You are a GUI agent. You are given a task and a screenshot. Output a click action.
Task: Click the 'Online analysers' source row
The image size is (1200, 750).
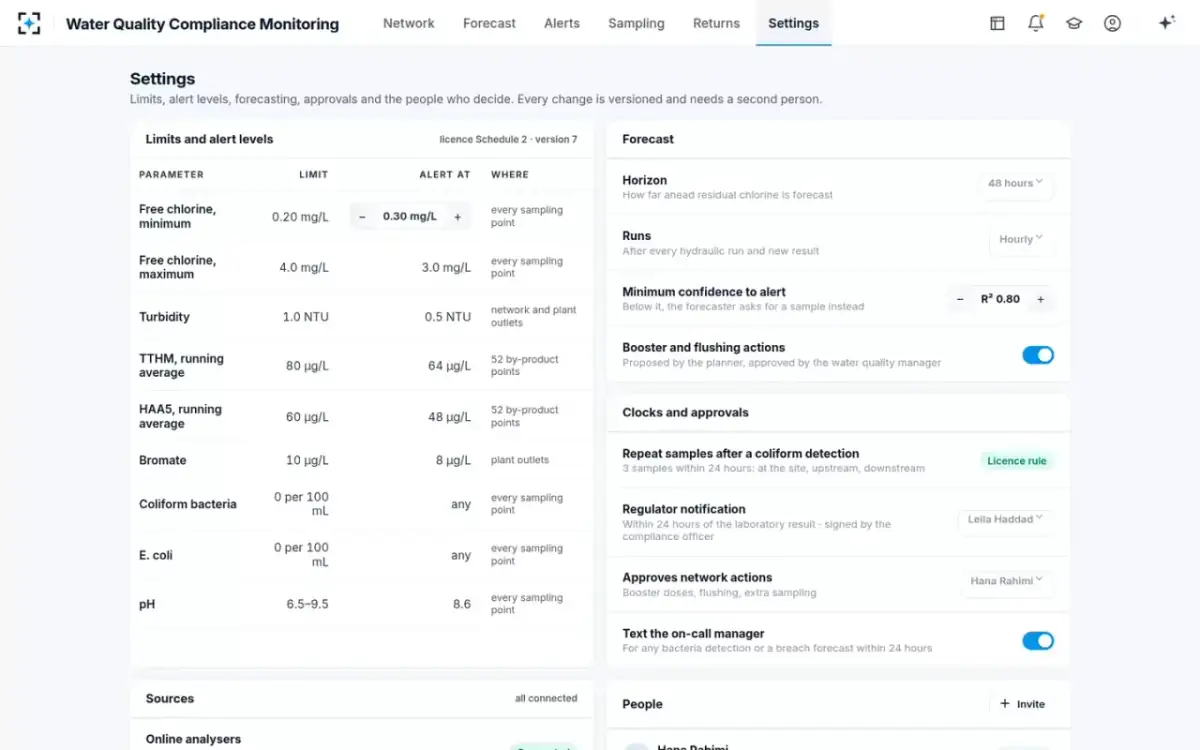[361, 739]
